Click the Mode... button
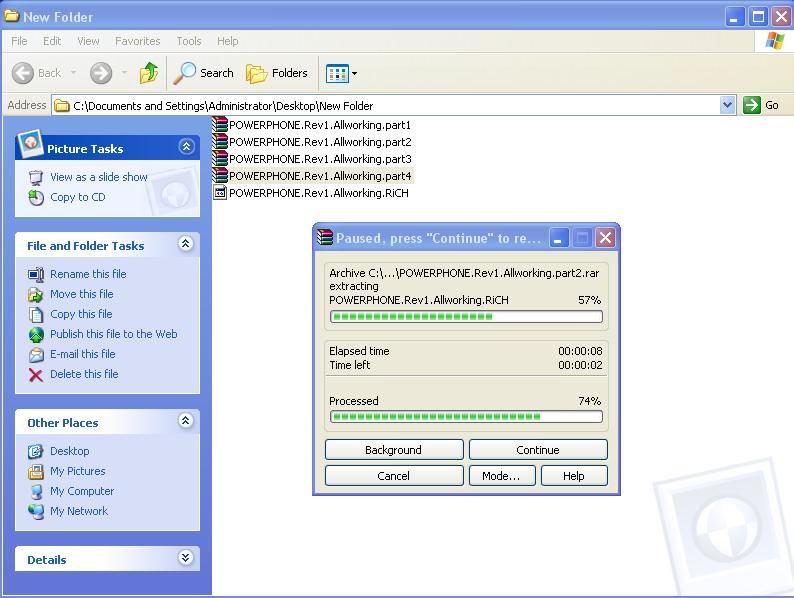Screen dimensions: 794x598 [x=501, y=475]
